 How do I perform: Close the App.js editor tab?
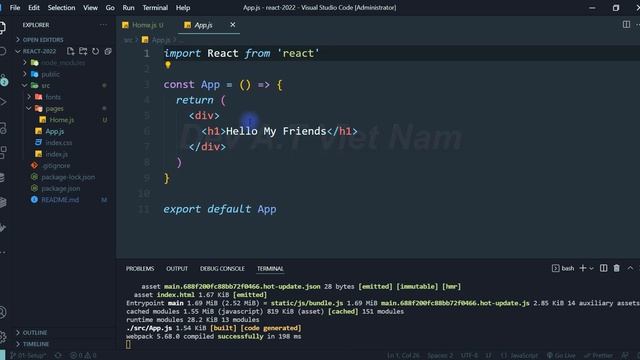tap(233, 24)
